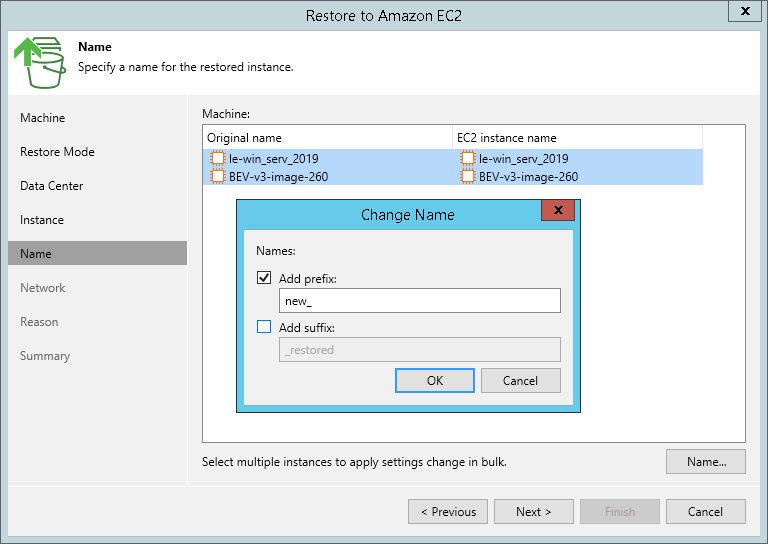Open the Reason wizard step
The width and height of the screenshot is (768, 544).
[39, 322]
